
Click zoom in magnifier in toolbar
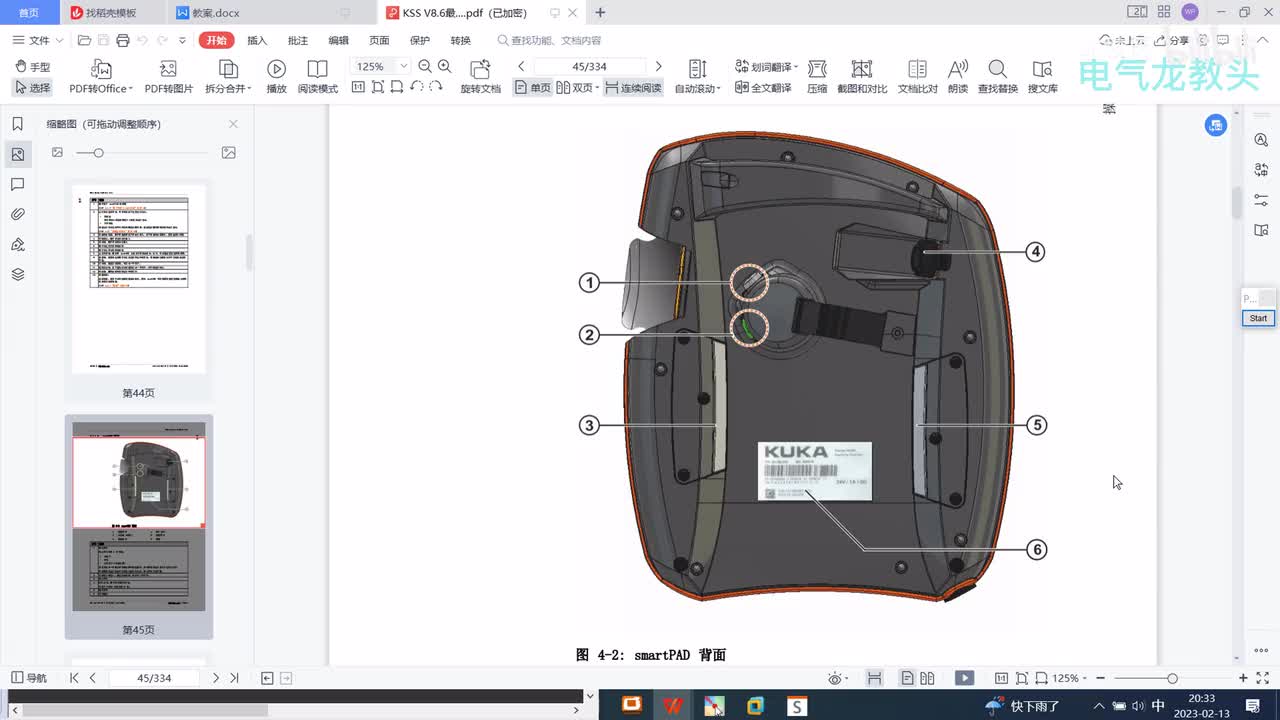(445, 66)
